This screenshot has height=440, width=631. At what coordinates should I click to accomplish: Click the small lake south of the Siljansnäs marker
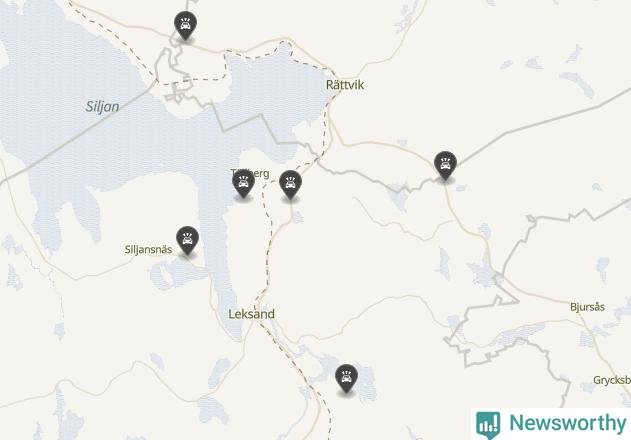point(179,273)
